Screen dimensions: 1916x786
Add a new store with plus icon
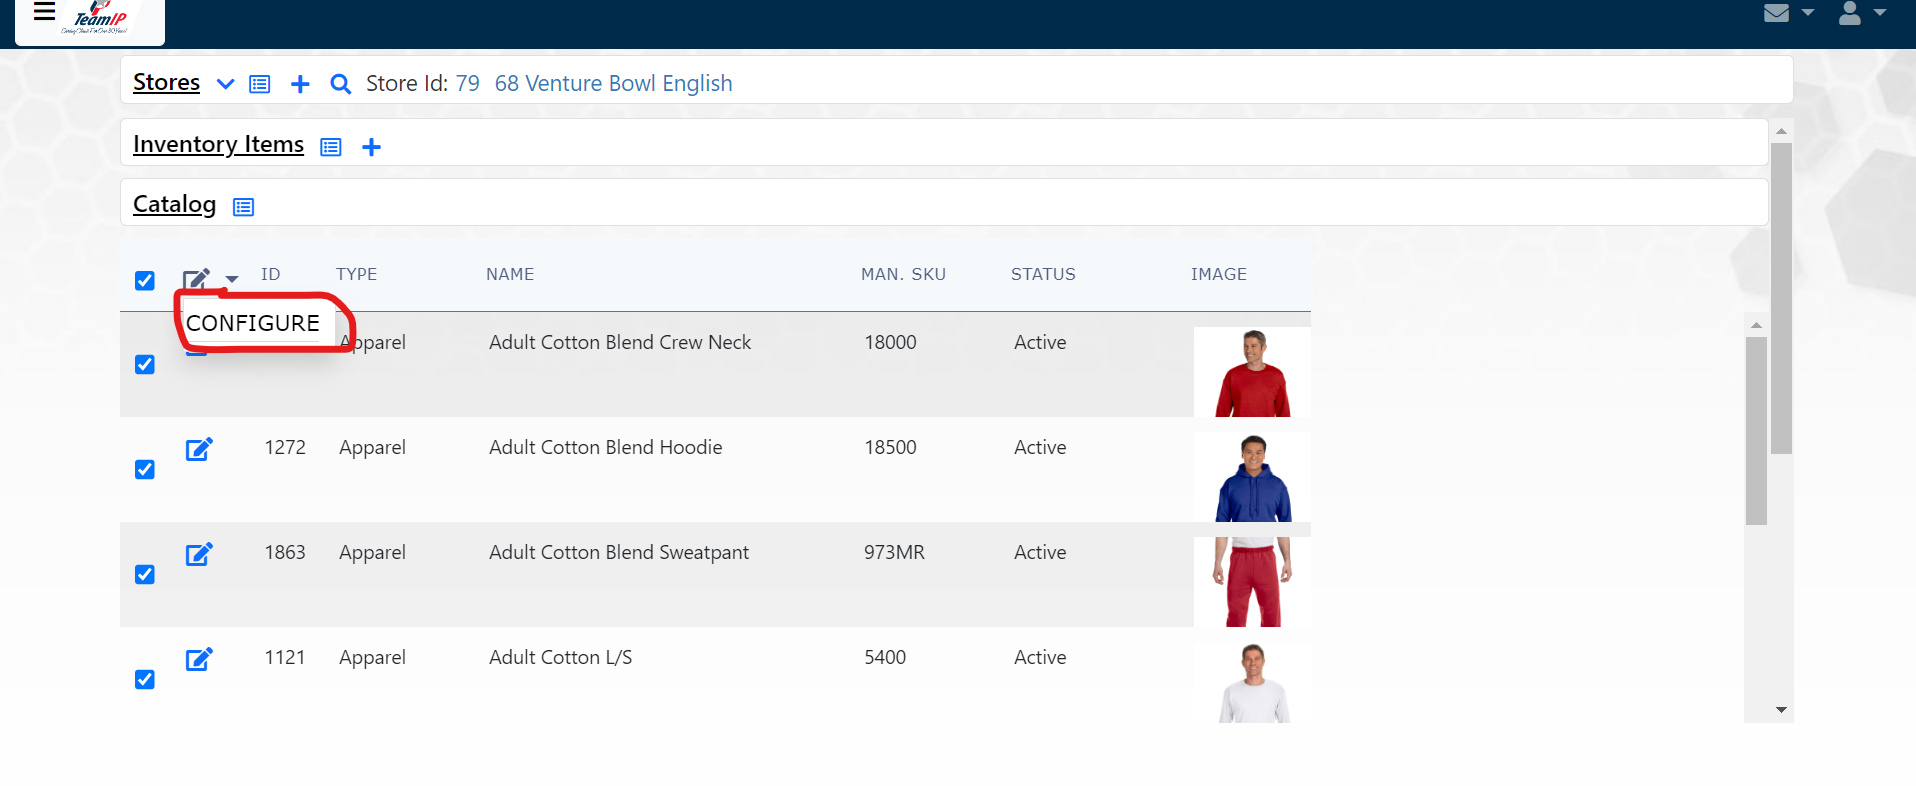point(300,84)
